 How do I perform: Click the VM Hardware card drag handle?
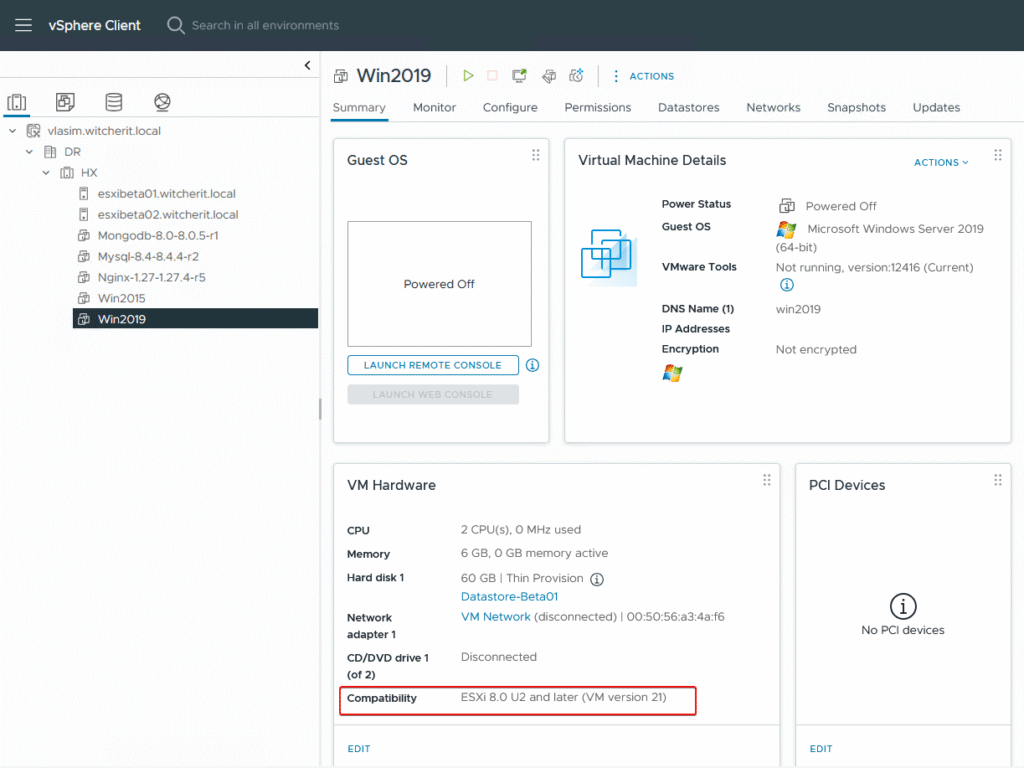click(x=767, y=480)
